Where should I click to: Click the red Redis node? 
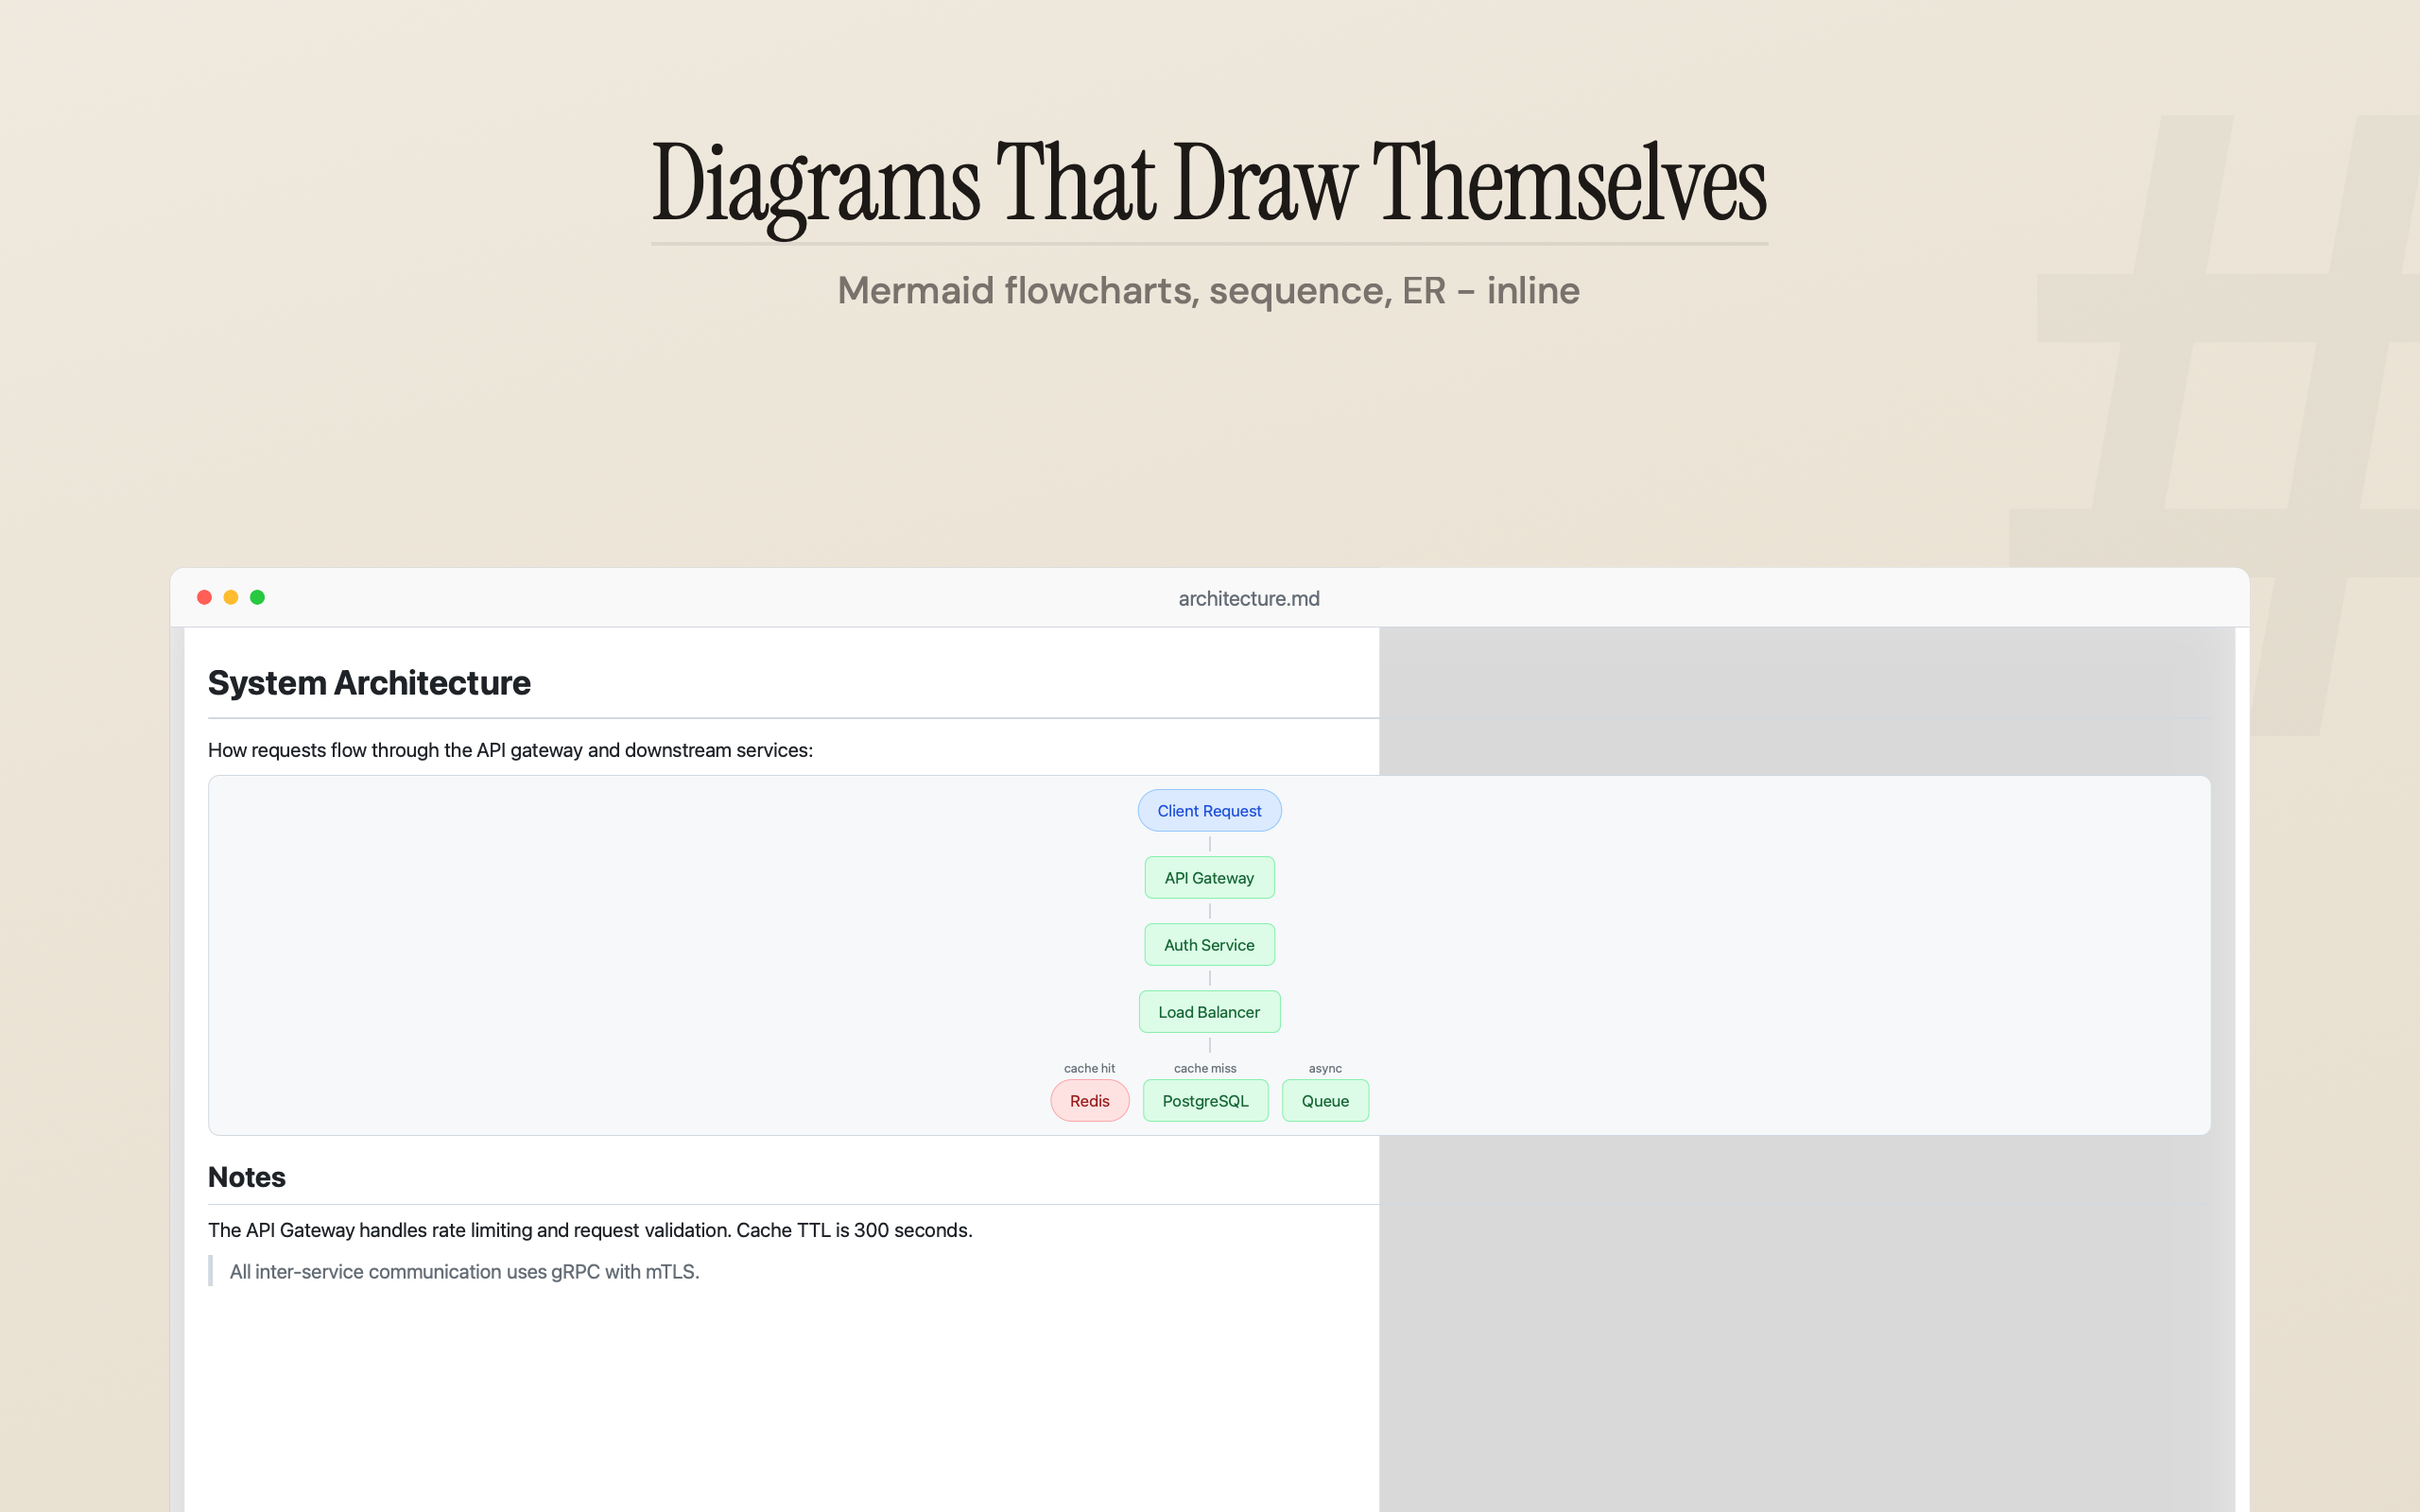[x=1089, y=1100]
